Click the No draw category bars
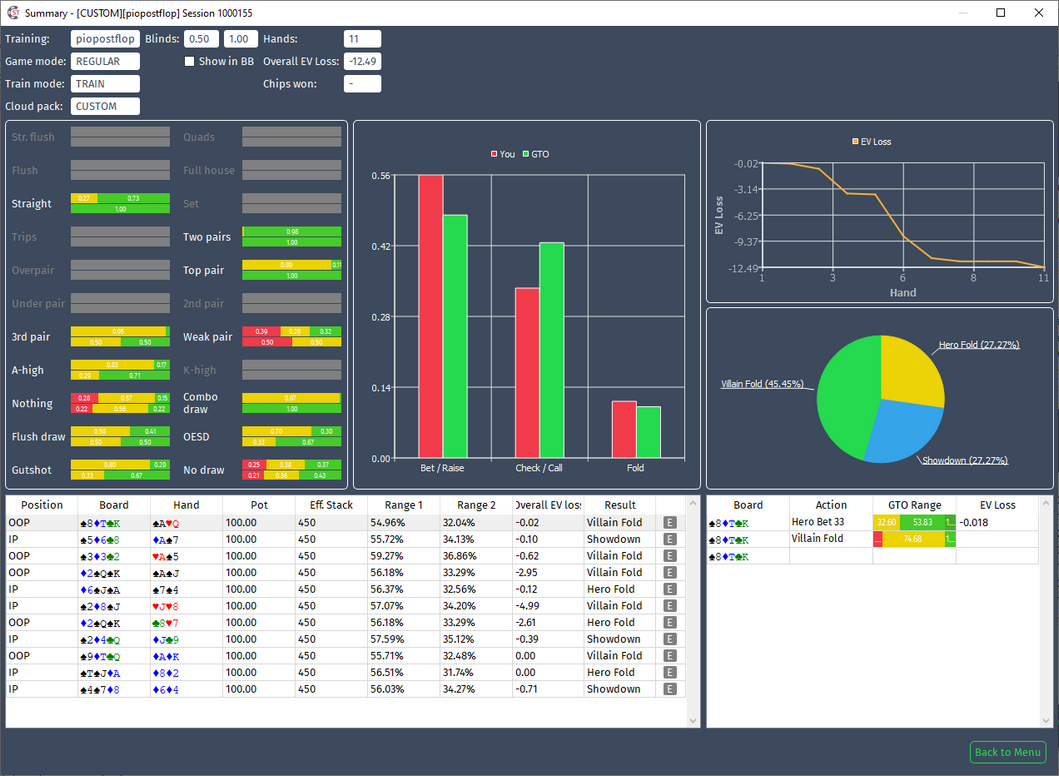This screenshot has width=1059, height=776. (x=292, y=470)
